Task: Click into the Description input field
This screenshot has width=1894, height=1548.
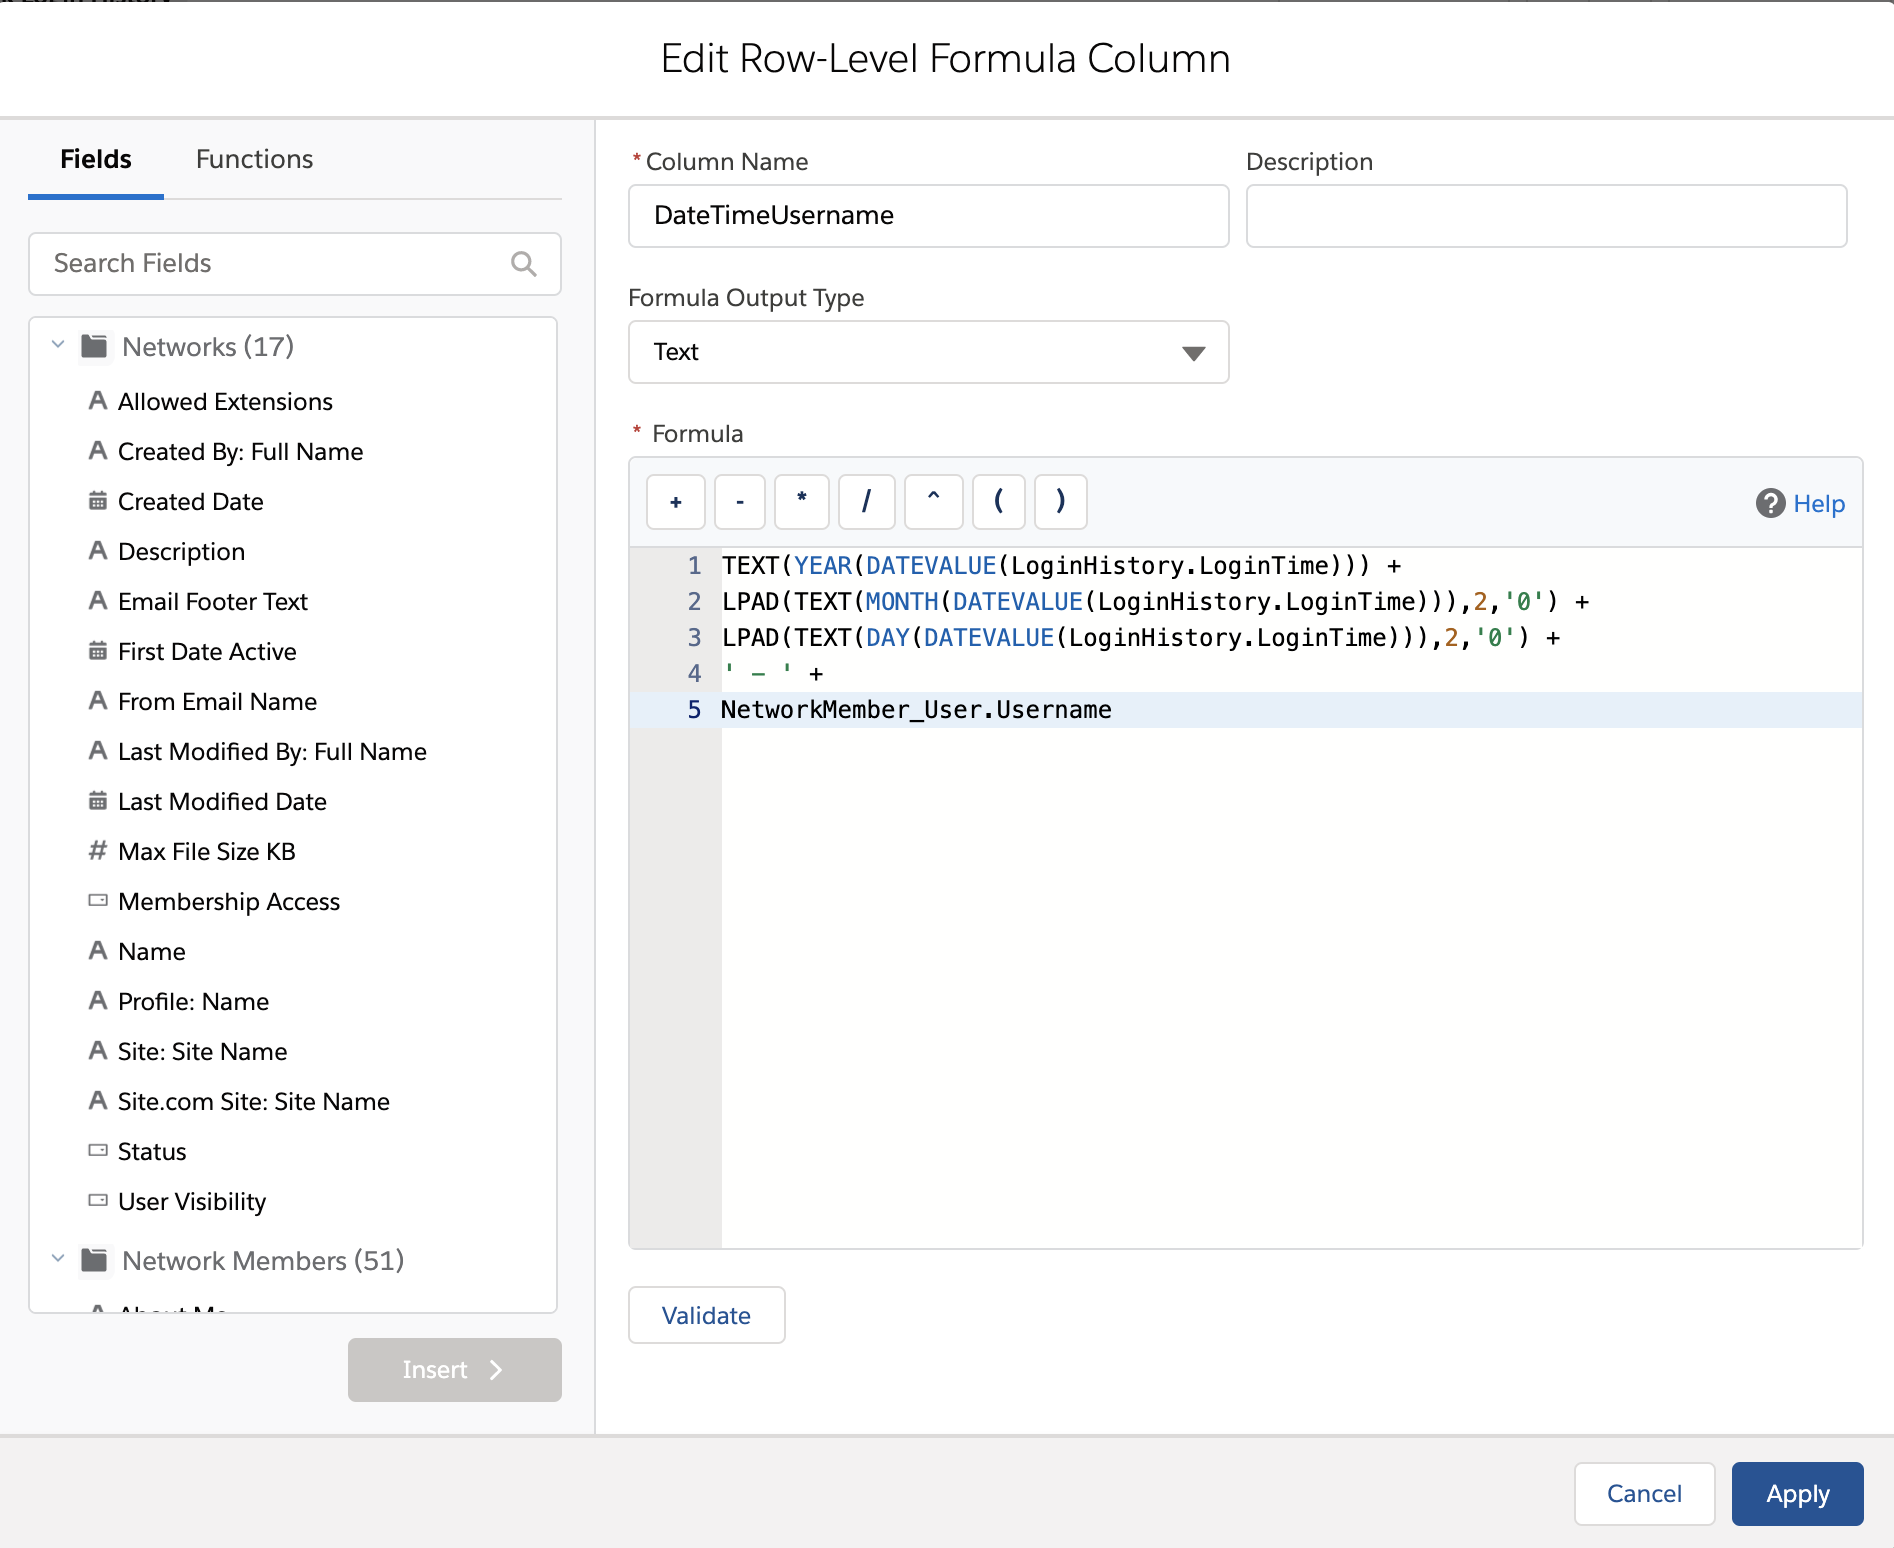Action: click(1546, 216)
